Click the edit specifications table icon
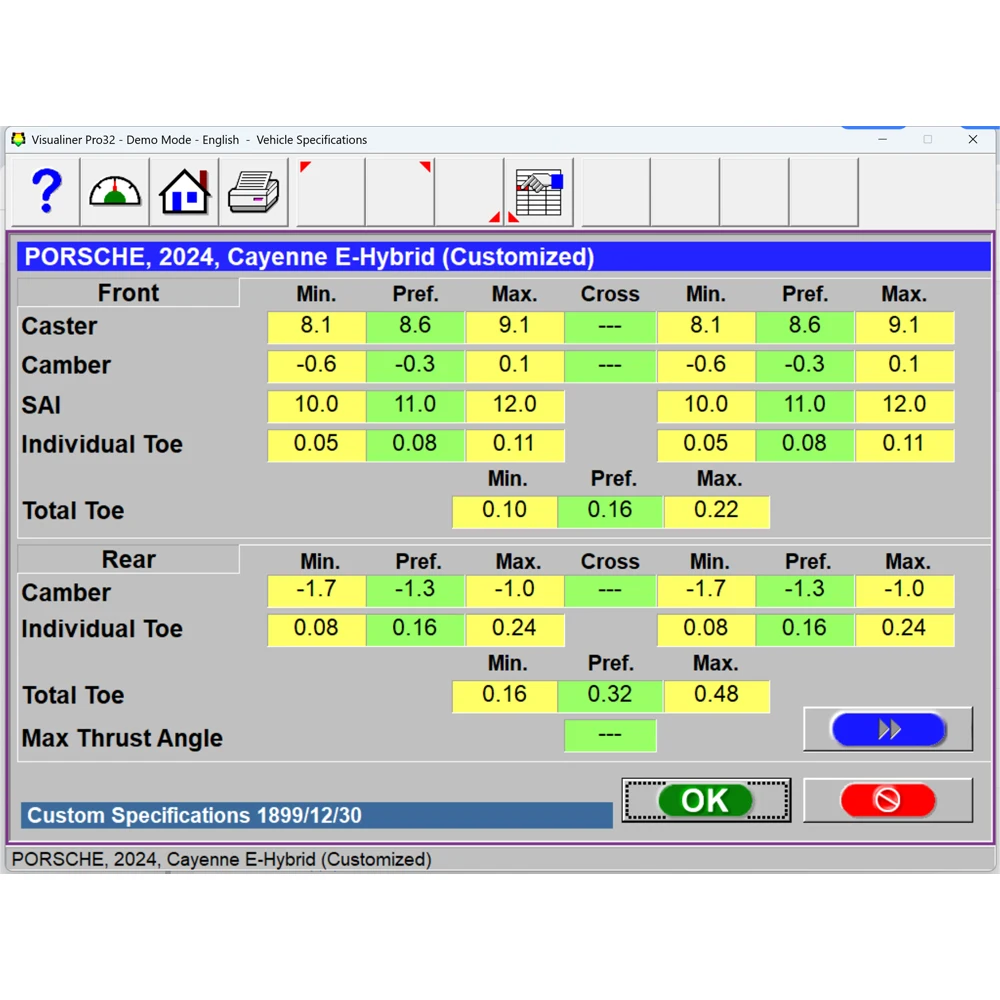 pos(539,192)
